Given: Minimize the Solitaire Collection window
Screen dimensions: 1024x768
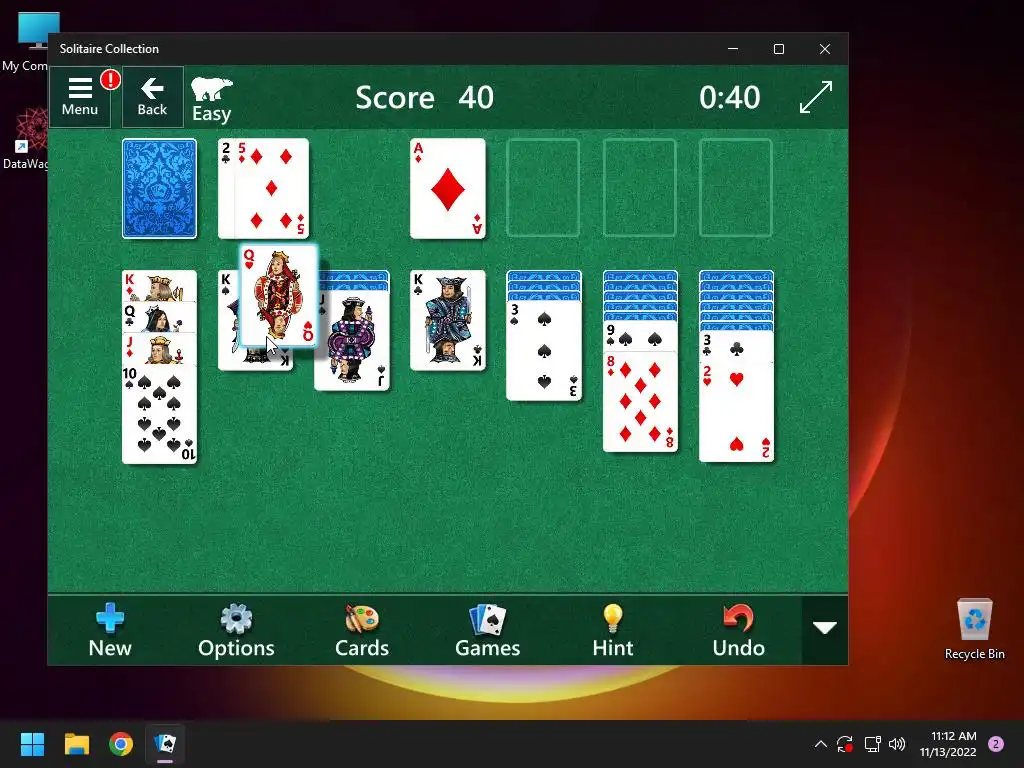Looking at the screenshot, I should pyautogui.click(x=733, y=49).
